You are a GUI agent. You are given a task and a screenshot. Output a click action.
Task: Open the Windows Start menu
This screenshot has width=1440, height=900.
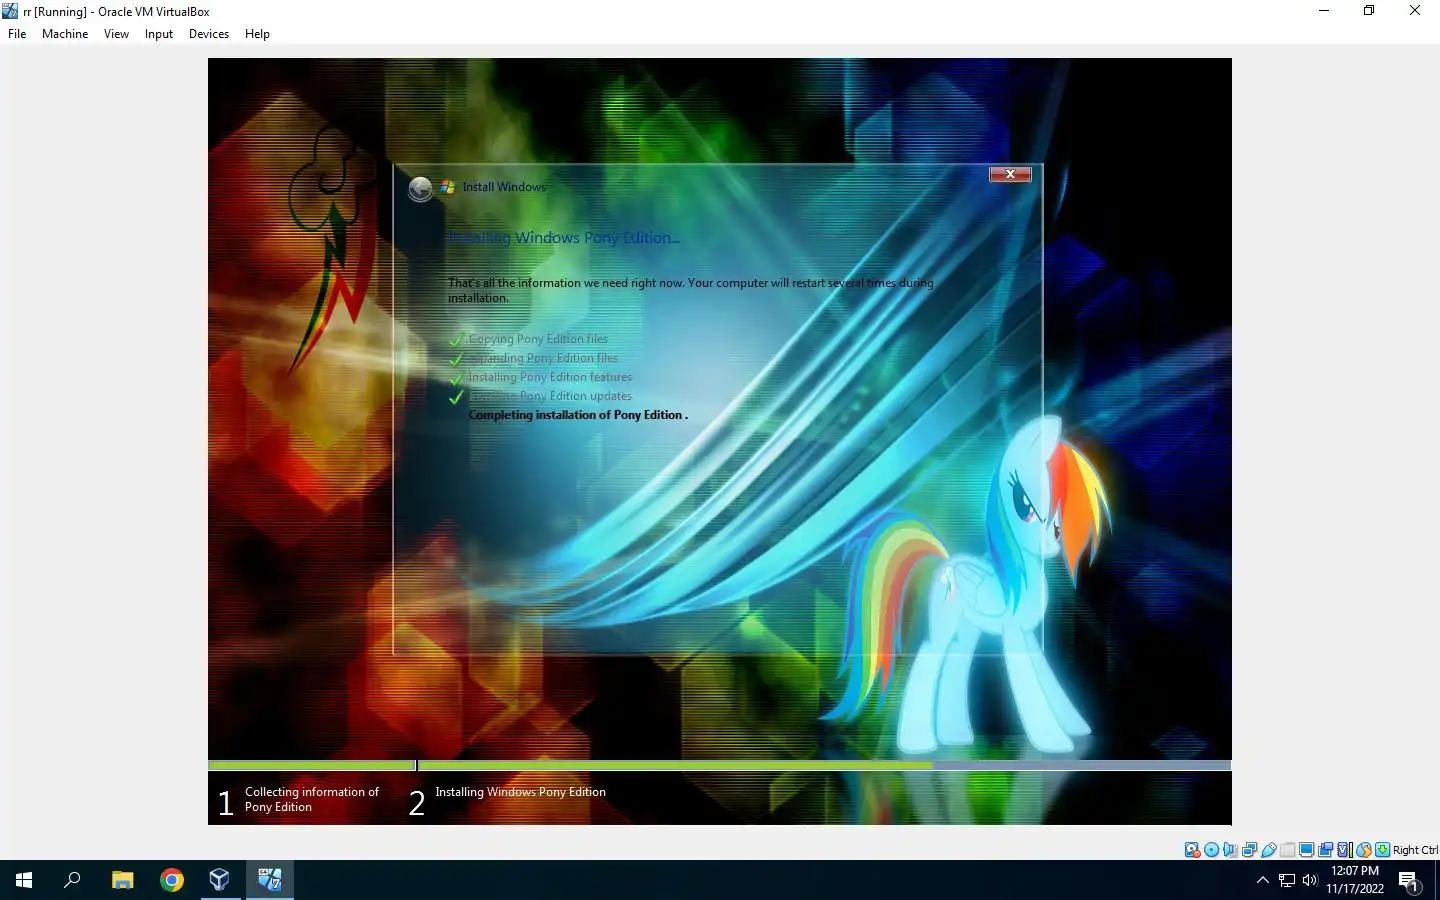[x=24, y=880]
